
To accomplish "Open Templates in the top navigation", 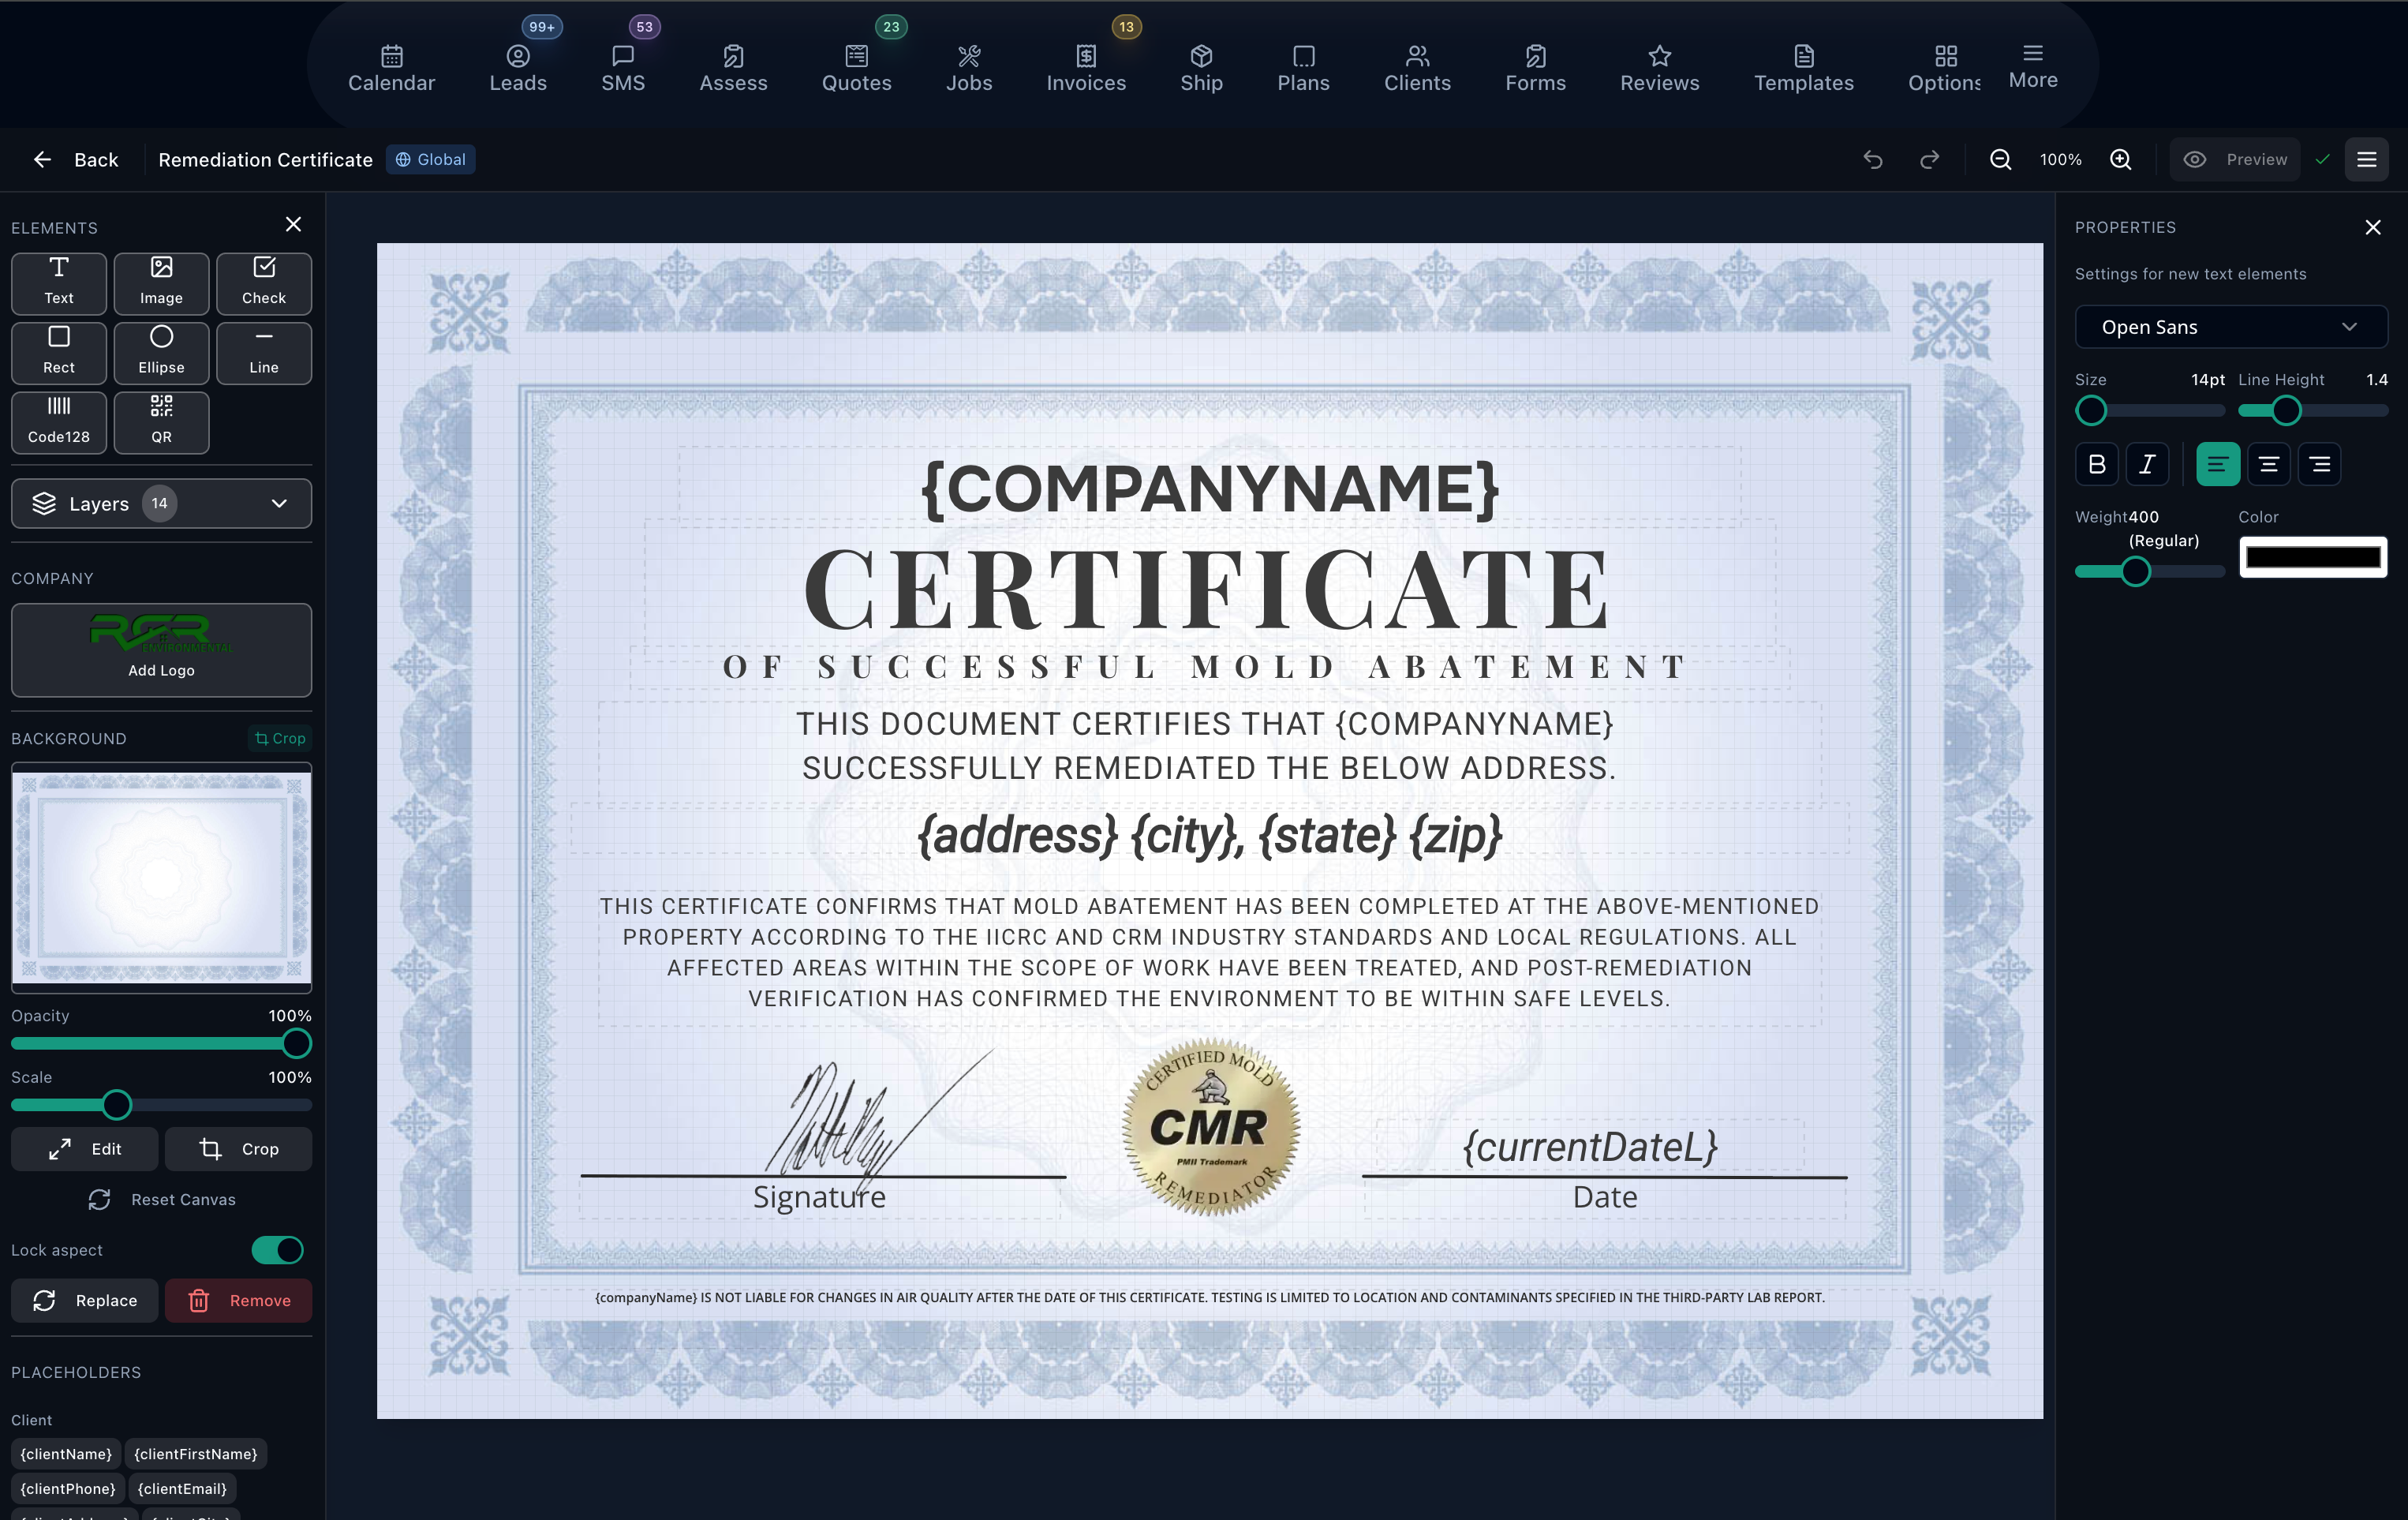I will (x=1803, y=68).
